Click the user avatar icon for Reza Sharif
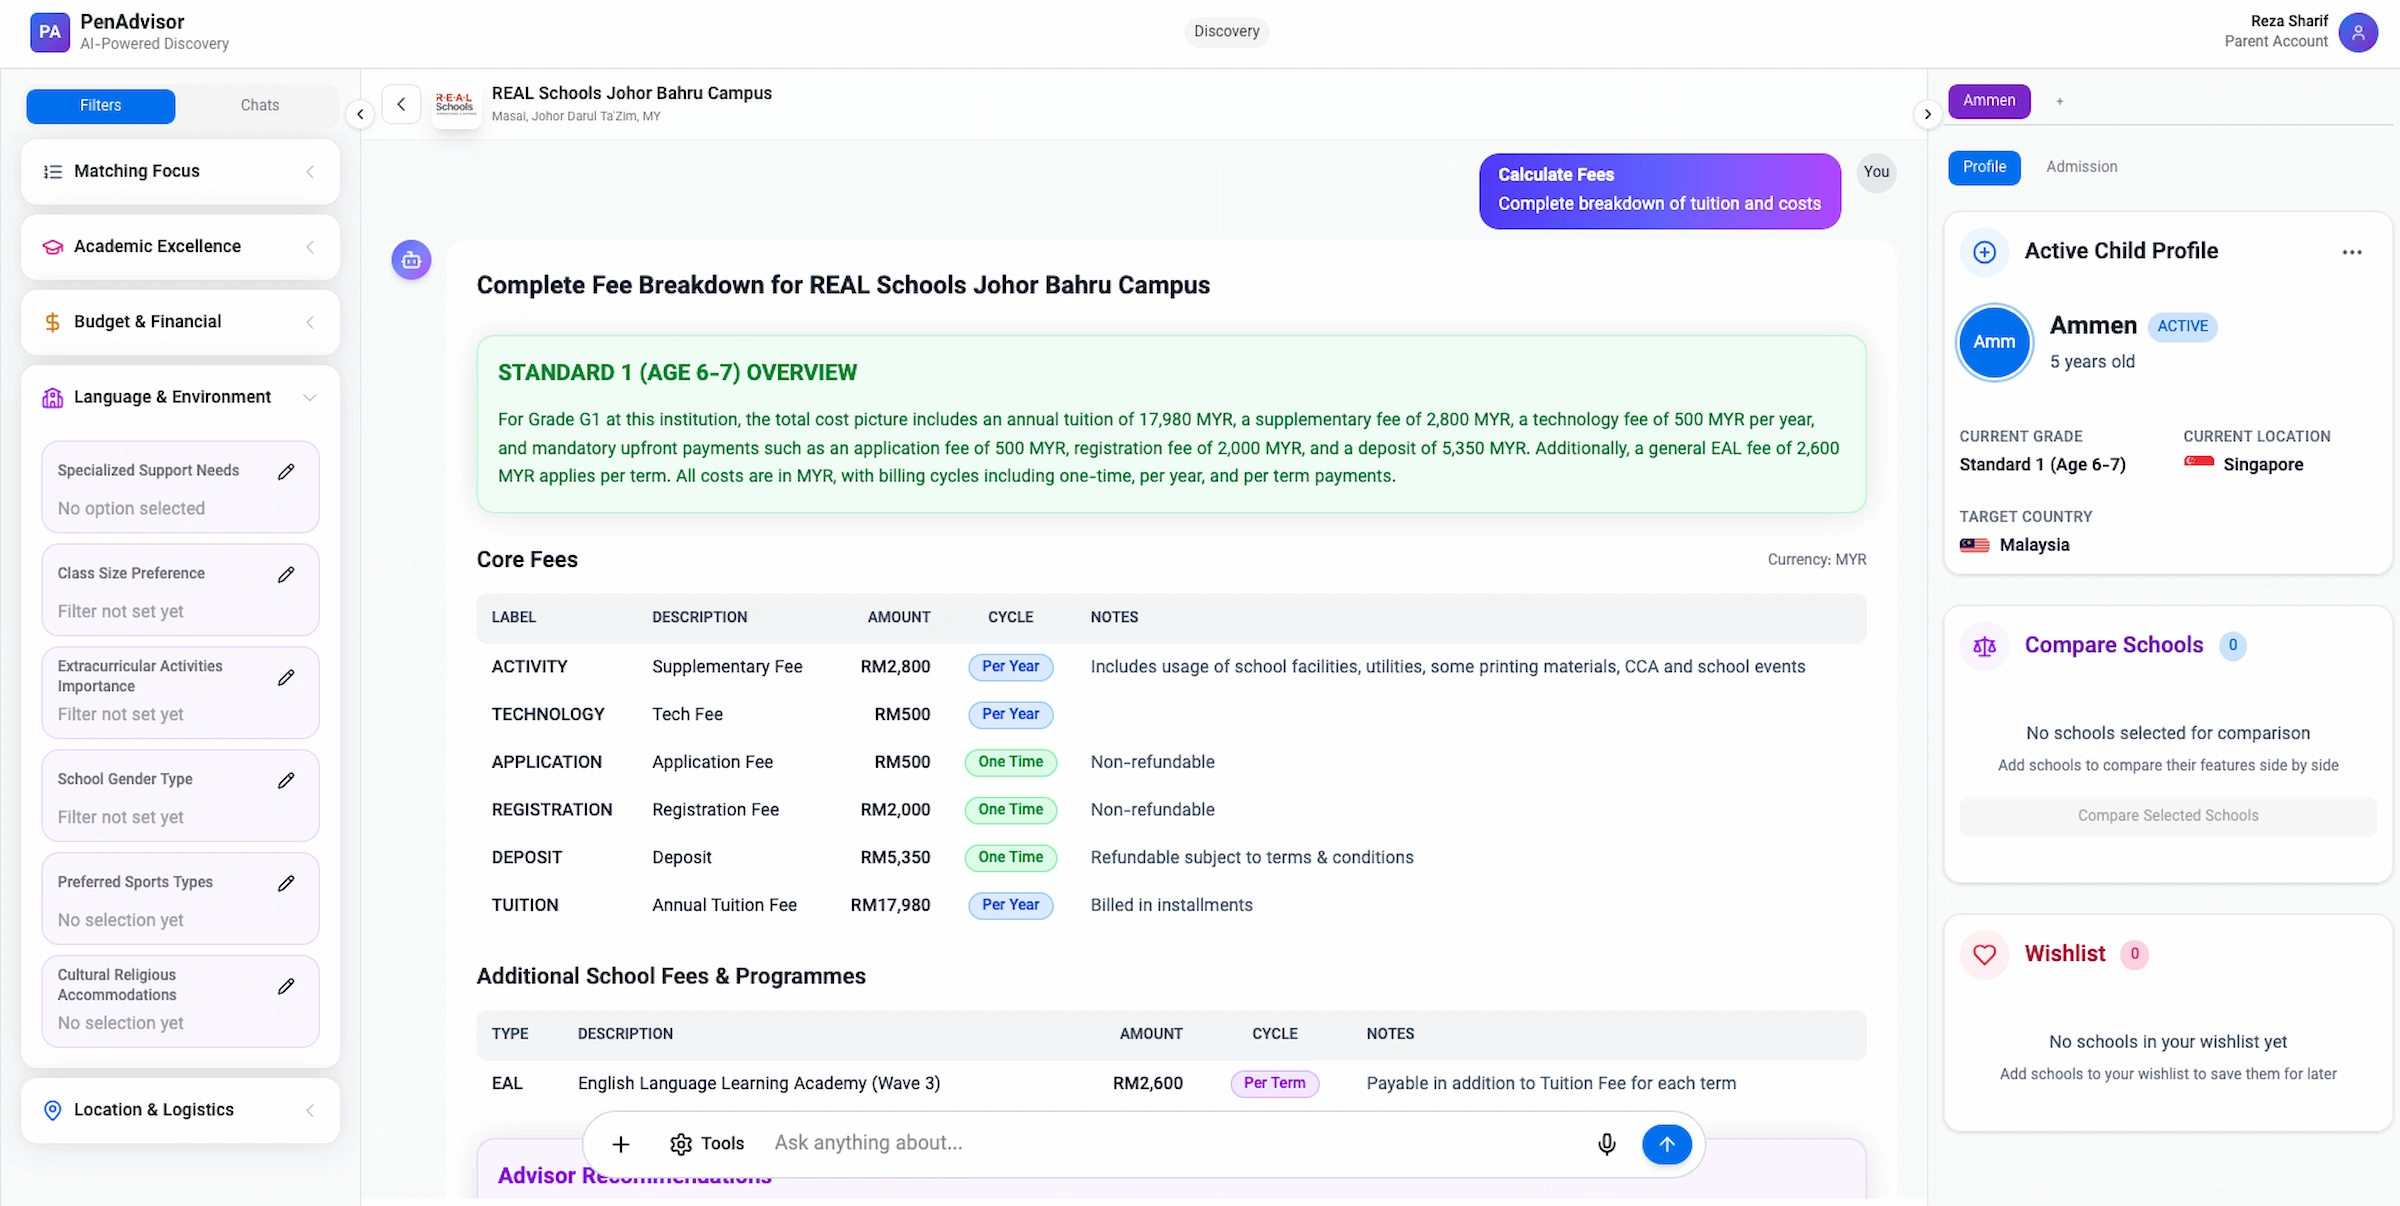2400x1206 pixels. (2357, 32)
